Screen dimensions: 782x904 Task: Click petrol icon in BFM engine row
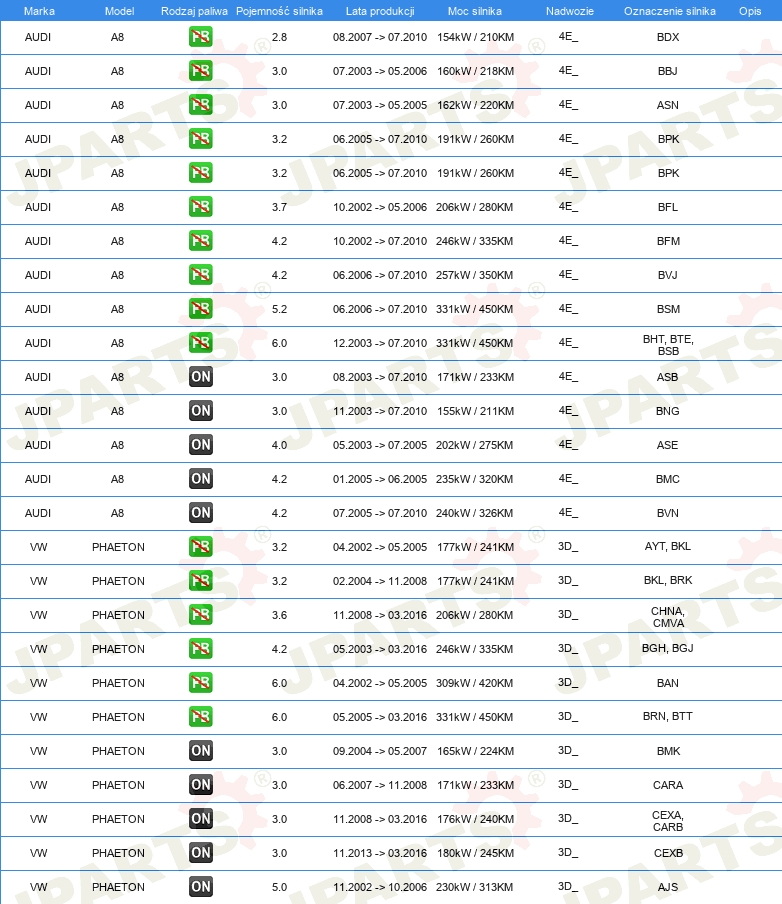201,241
